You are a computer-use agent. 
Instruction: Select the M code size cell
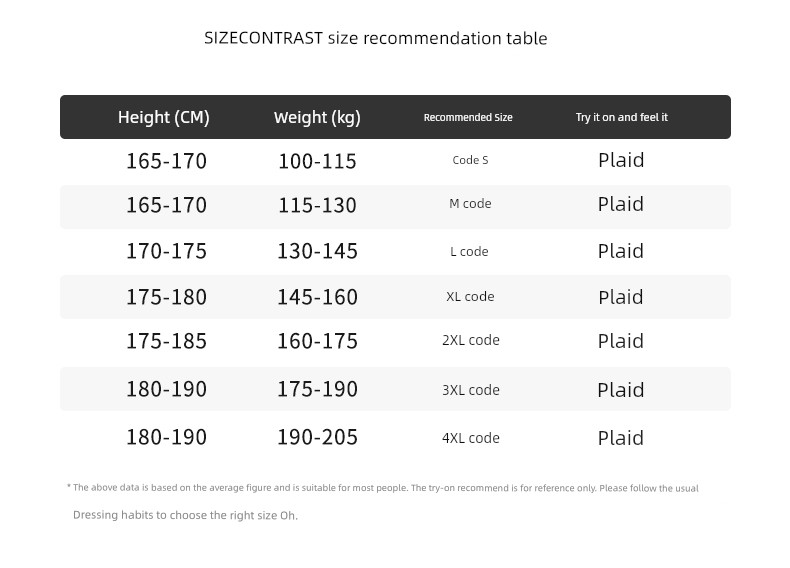pos(470,204)
